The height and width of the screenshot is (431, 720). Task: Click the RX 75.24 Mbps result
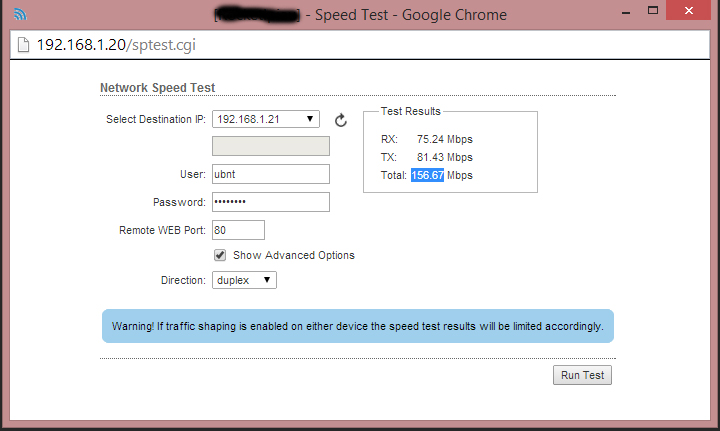444,139
